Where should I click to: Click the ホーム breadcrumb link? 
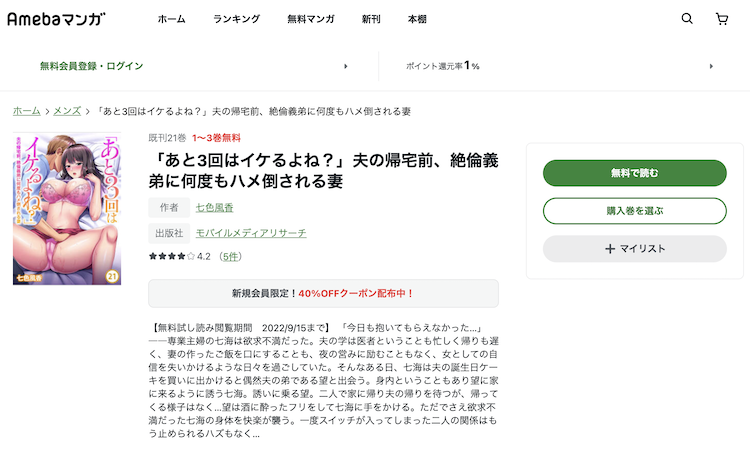[27, 111]
